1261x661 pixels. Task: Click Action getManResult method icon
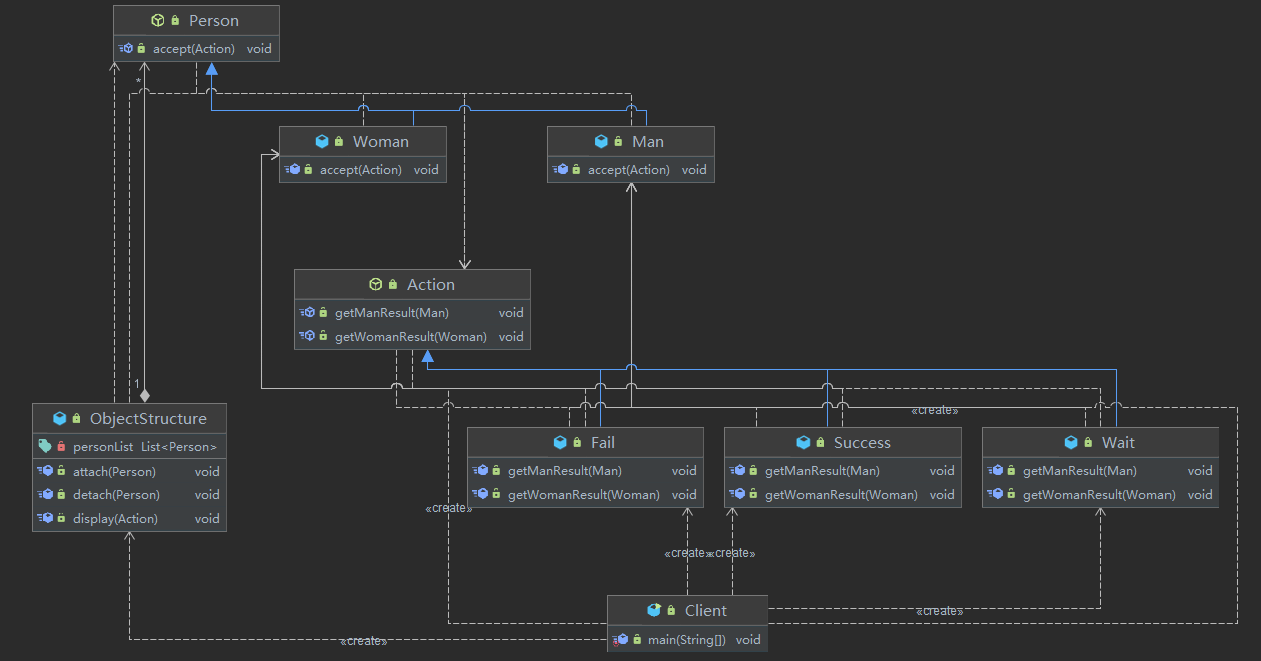click(x=308, y=313)
